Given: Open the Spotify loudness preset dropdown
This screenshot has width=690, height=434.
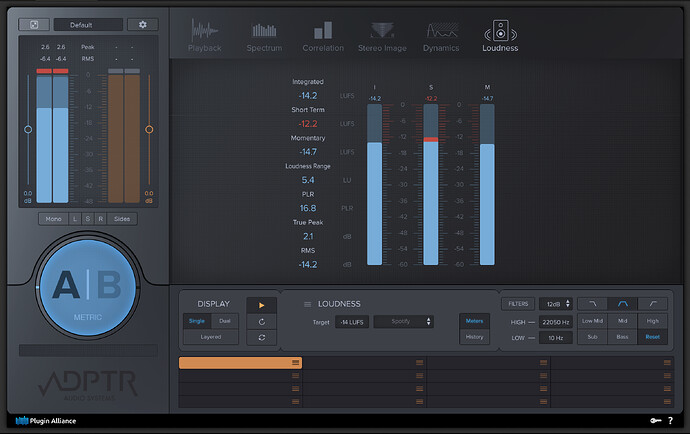Looking at the screenshot, I should click(x=404, y=322).
